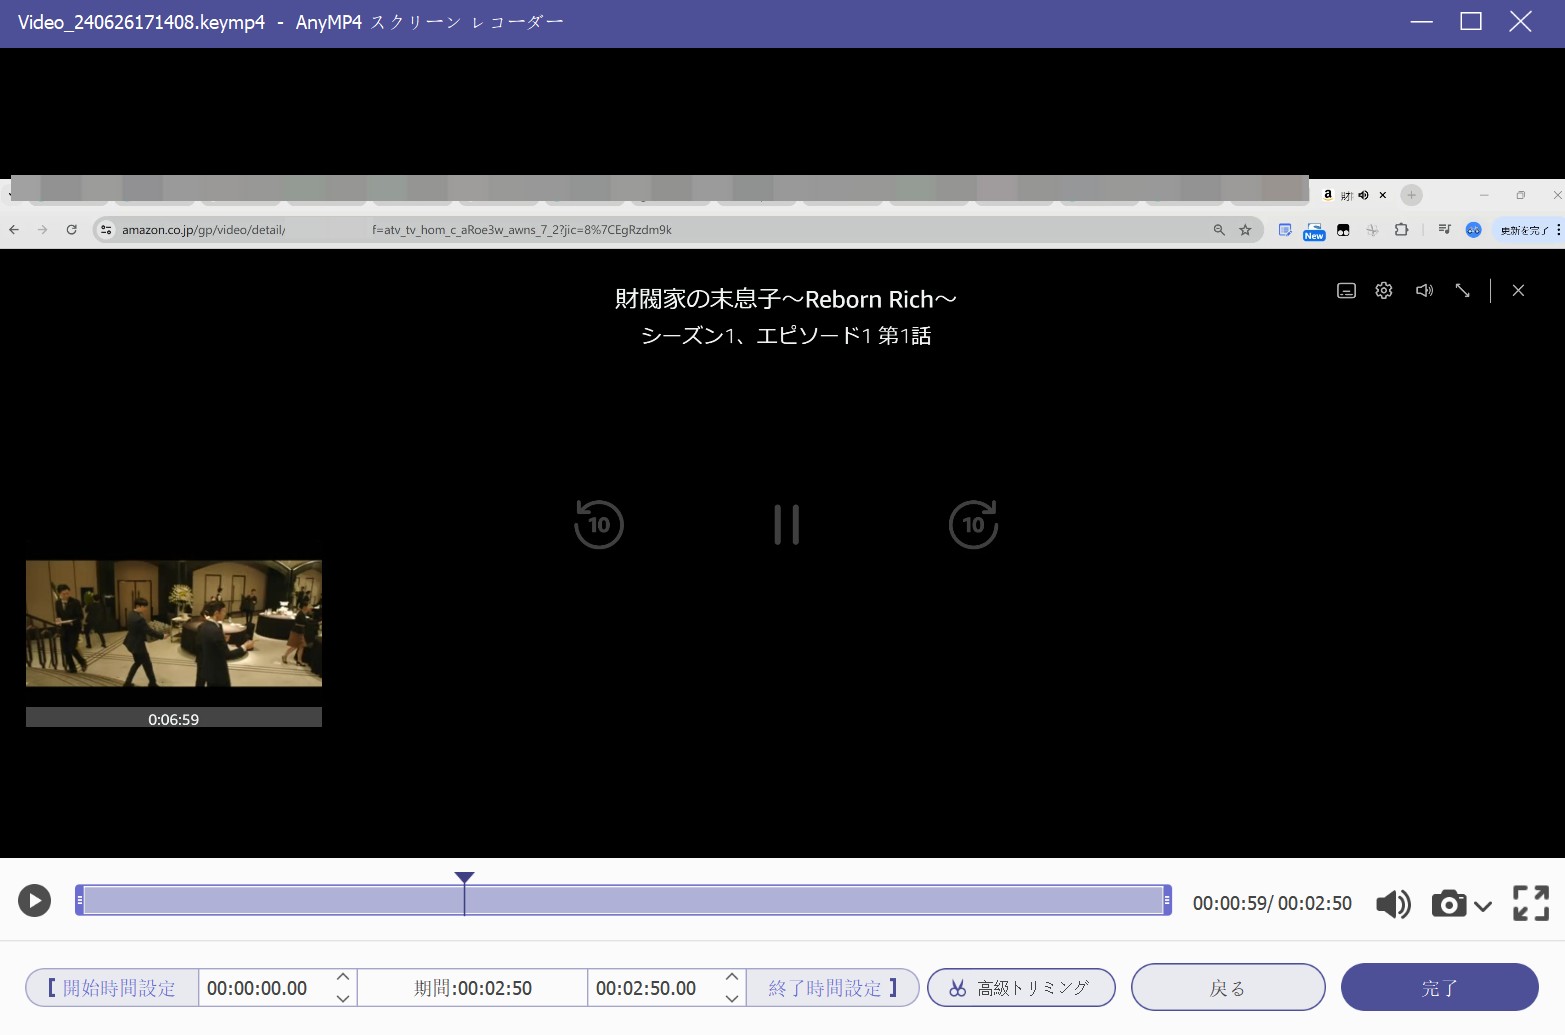Click the extension icon with New badge
Image resolution: width=1565 pixels, height=1035 pixels.
point(1314,231)
